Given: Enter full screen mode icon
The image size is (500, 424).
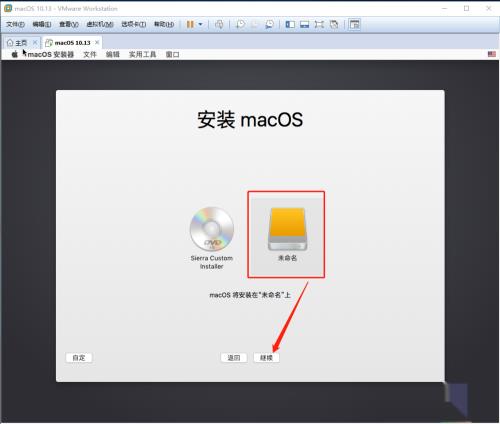Looking at the screenshot, I should 319,24.
